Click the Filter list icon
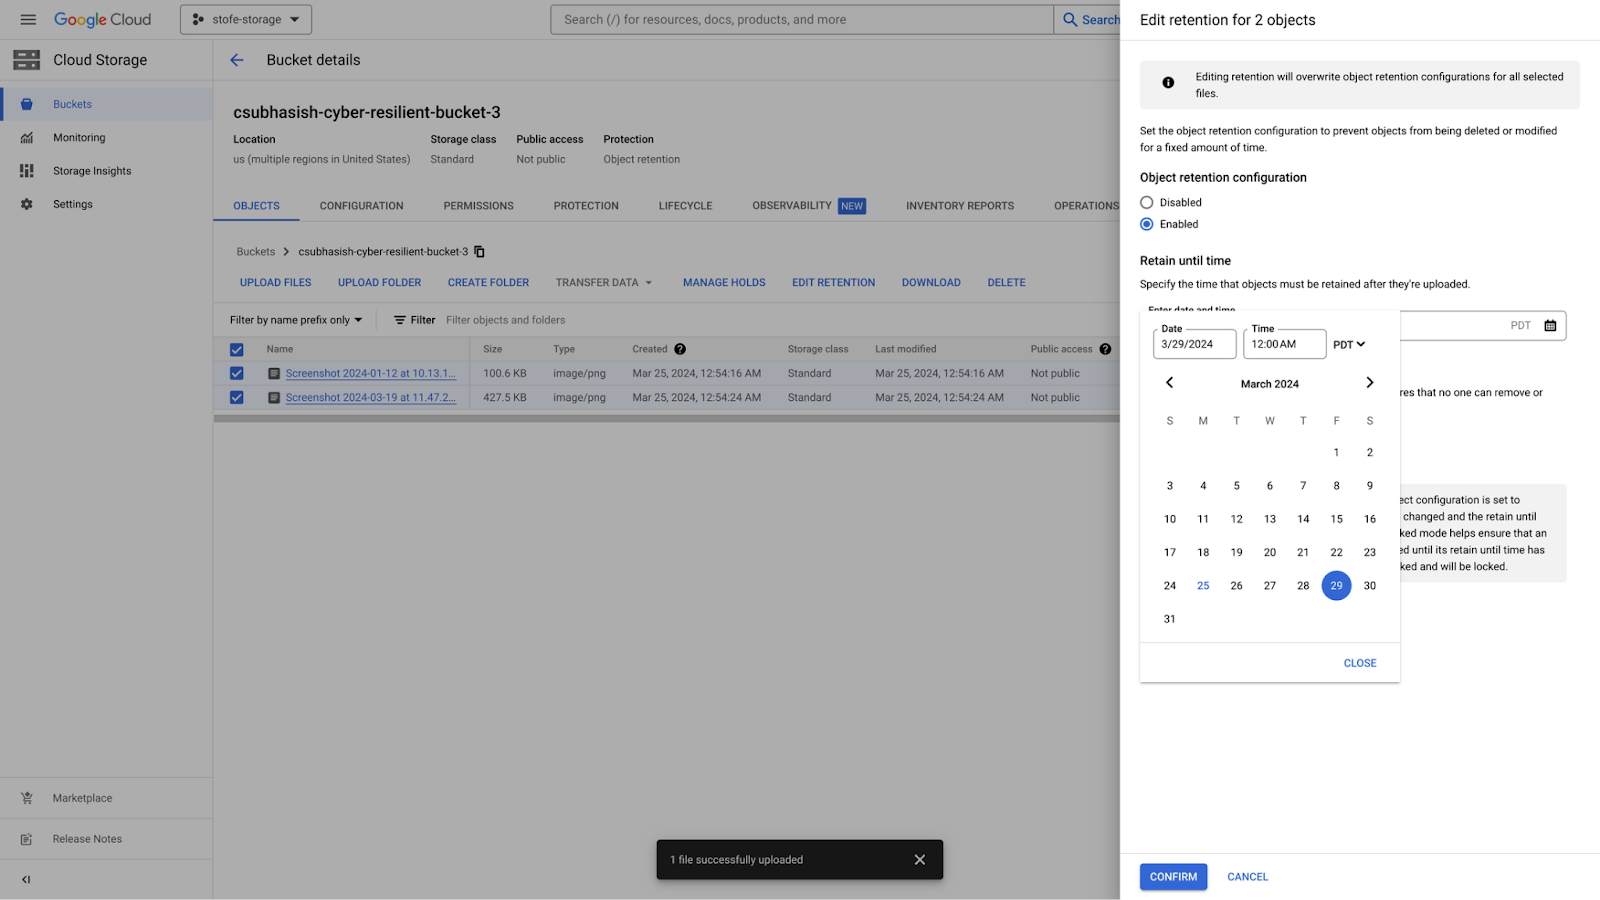Screen dimensions: 1600x900 400,320
